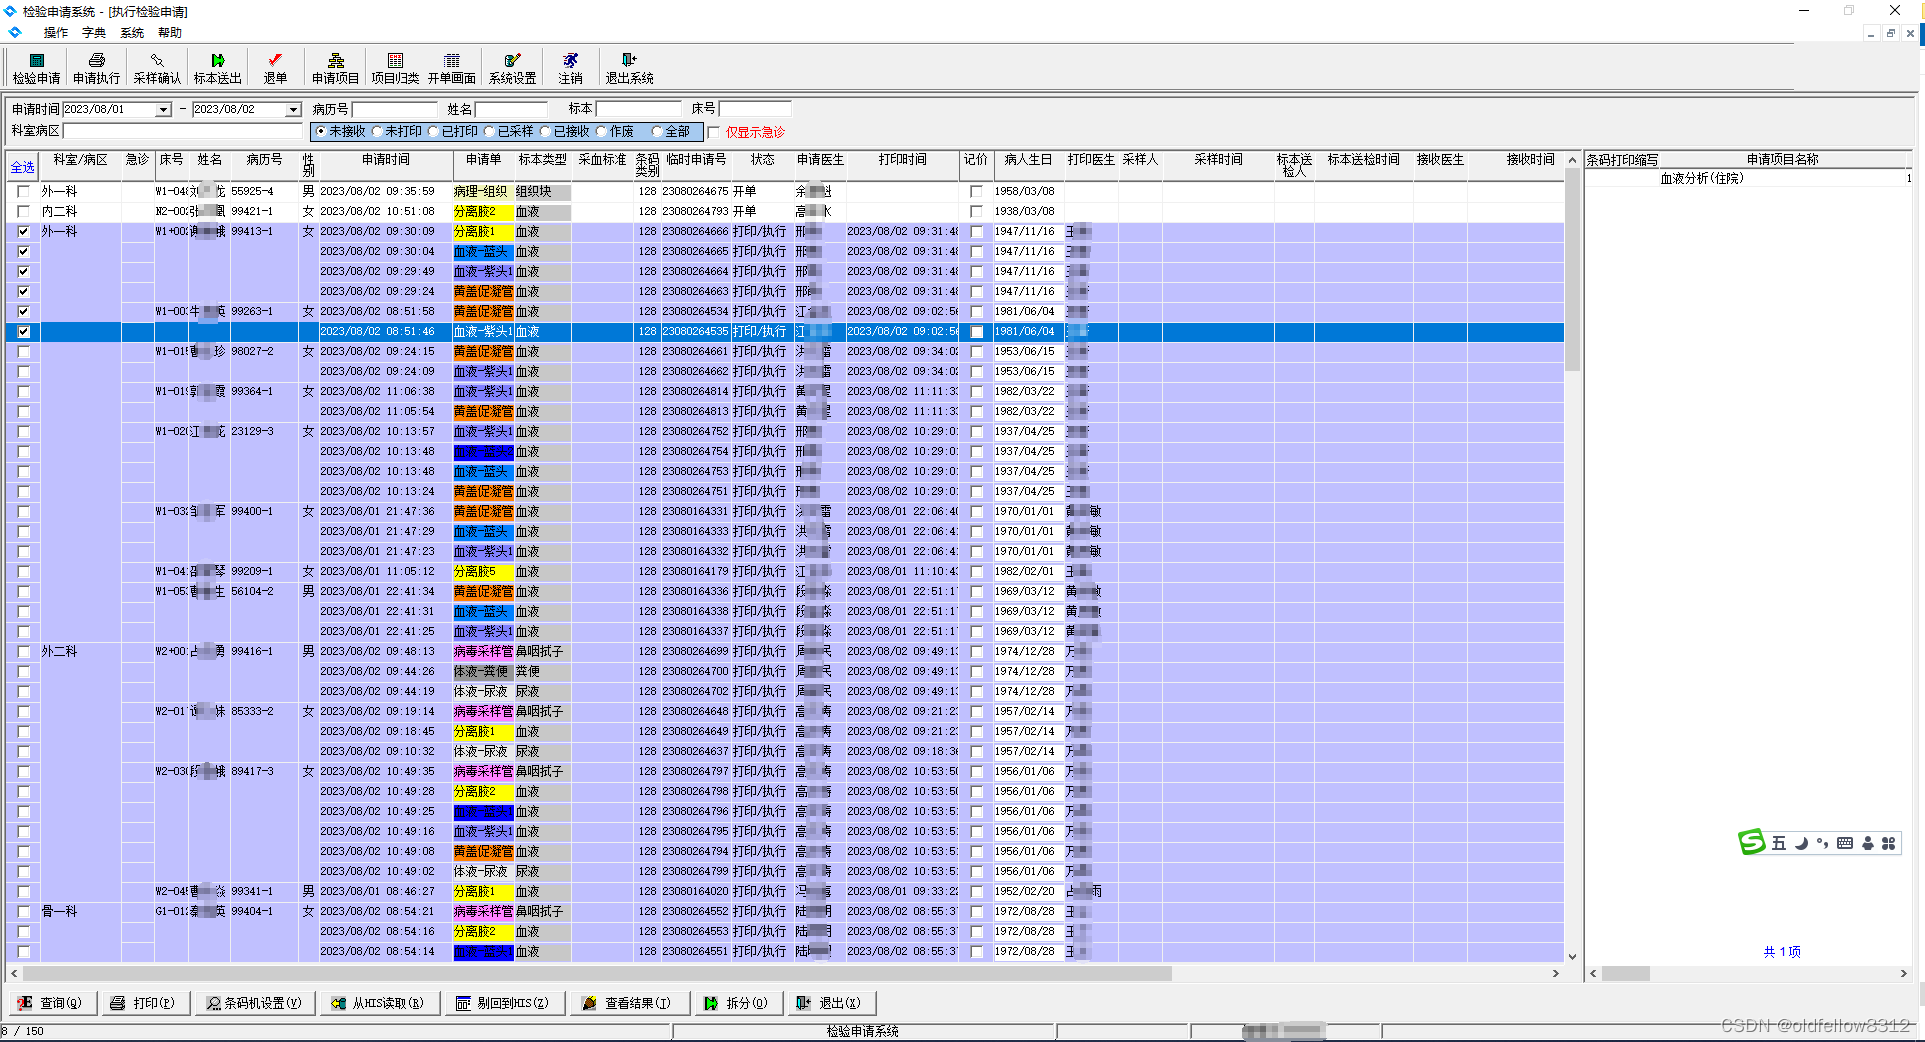
Task: Click the temporary request number 23080264793
Action: tap(696, 212)
